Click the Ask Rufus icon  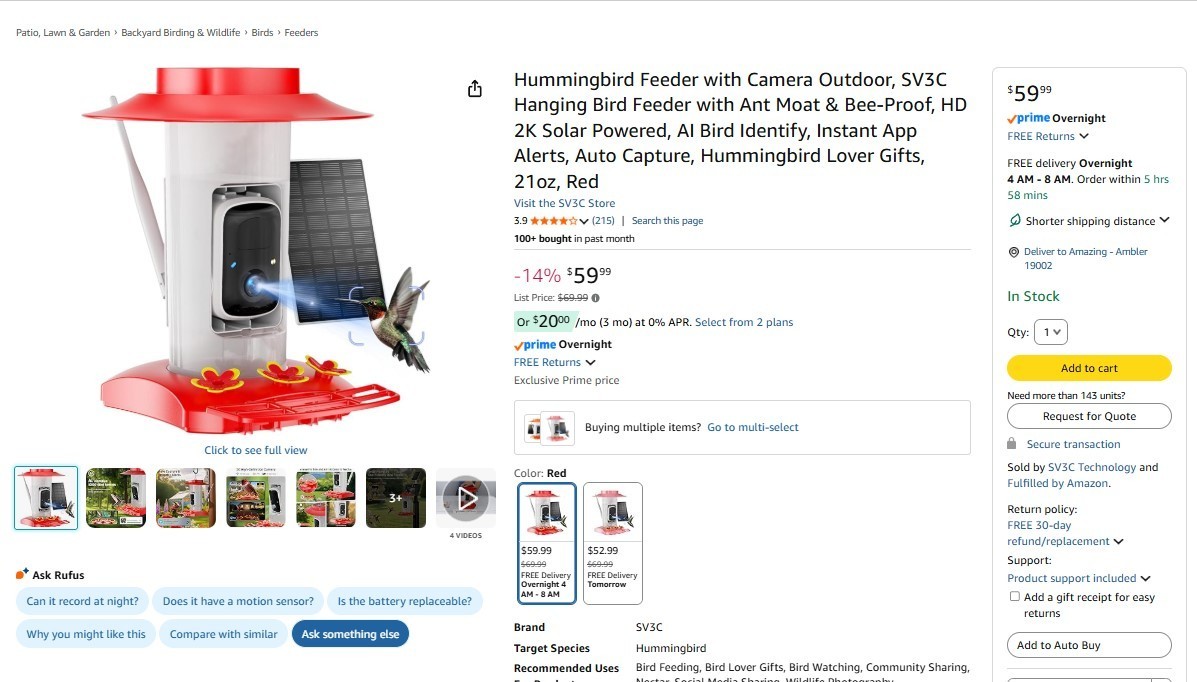coord(22,574)
